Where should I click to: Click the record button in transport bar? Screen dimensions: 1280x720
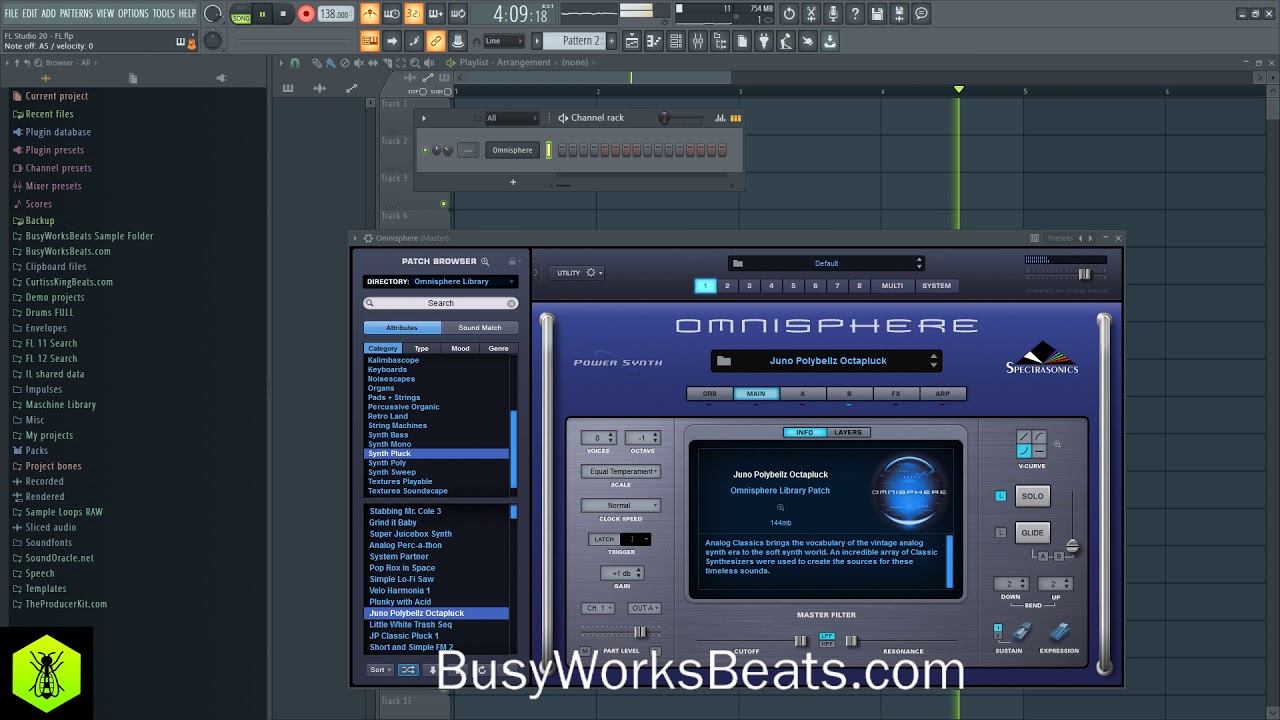tap(306, 14)
